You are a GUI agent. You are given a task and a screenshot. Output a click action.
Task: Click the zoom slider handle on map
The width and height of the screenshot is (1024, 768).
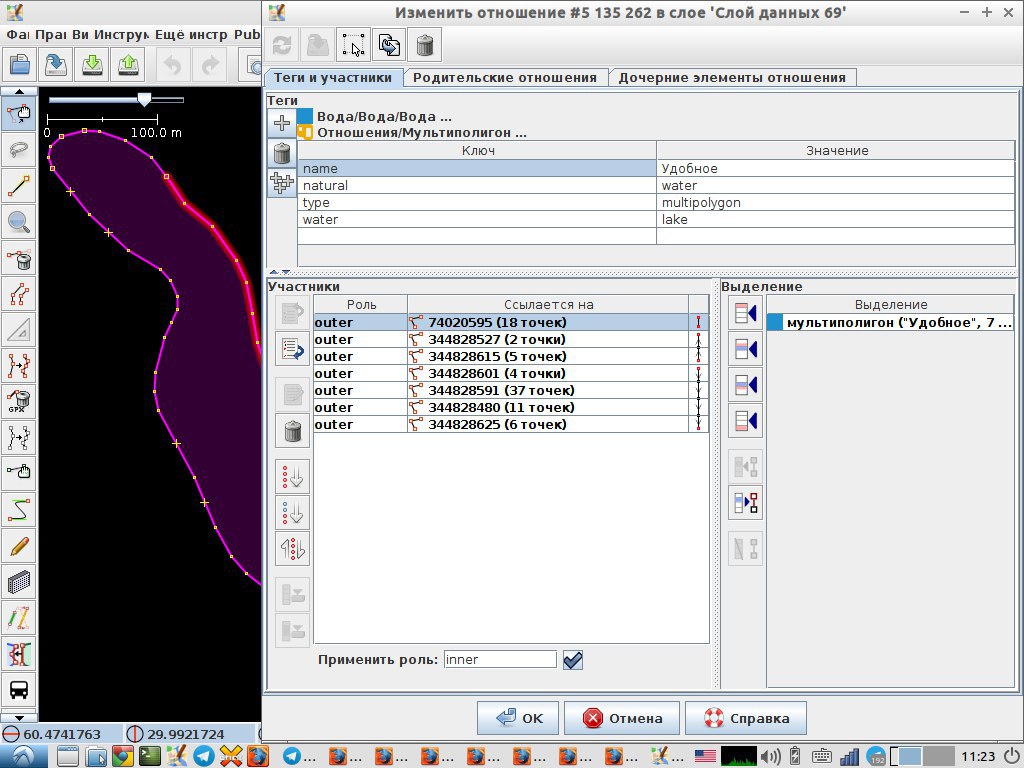(144, 99)
